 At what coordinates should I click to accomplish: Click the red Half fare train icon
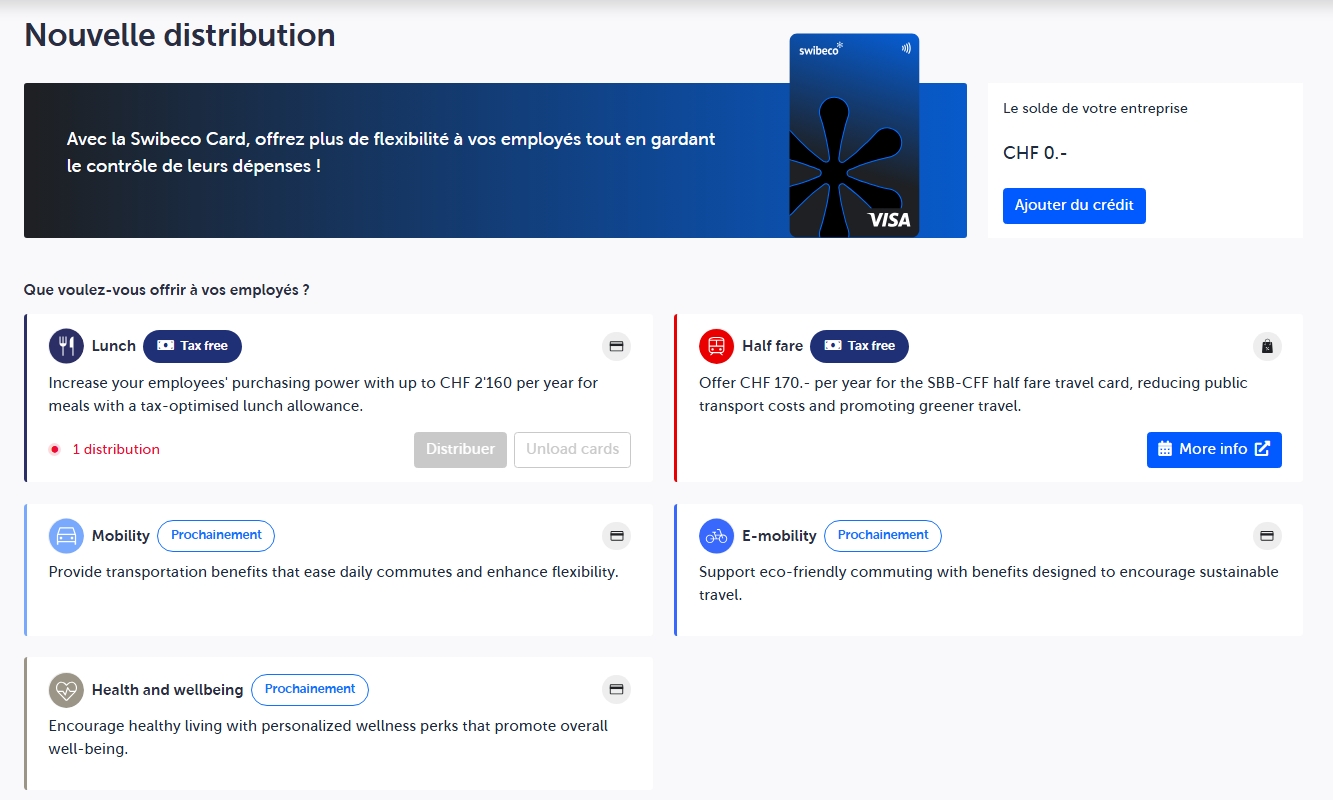pyautogui.click(x=716, y=346)
